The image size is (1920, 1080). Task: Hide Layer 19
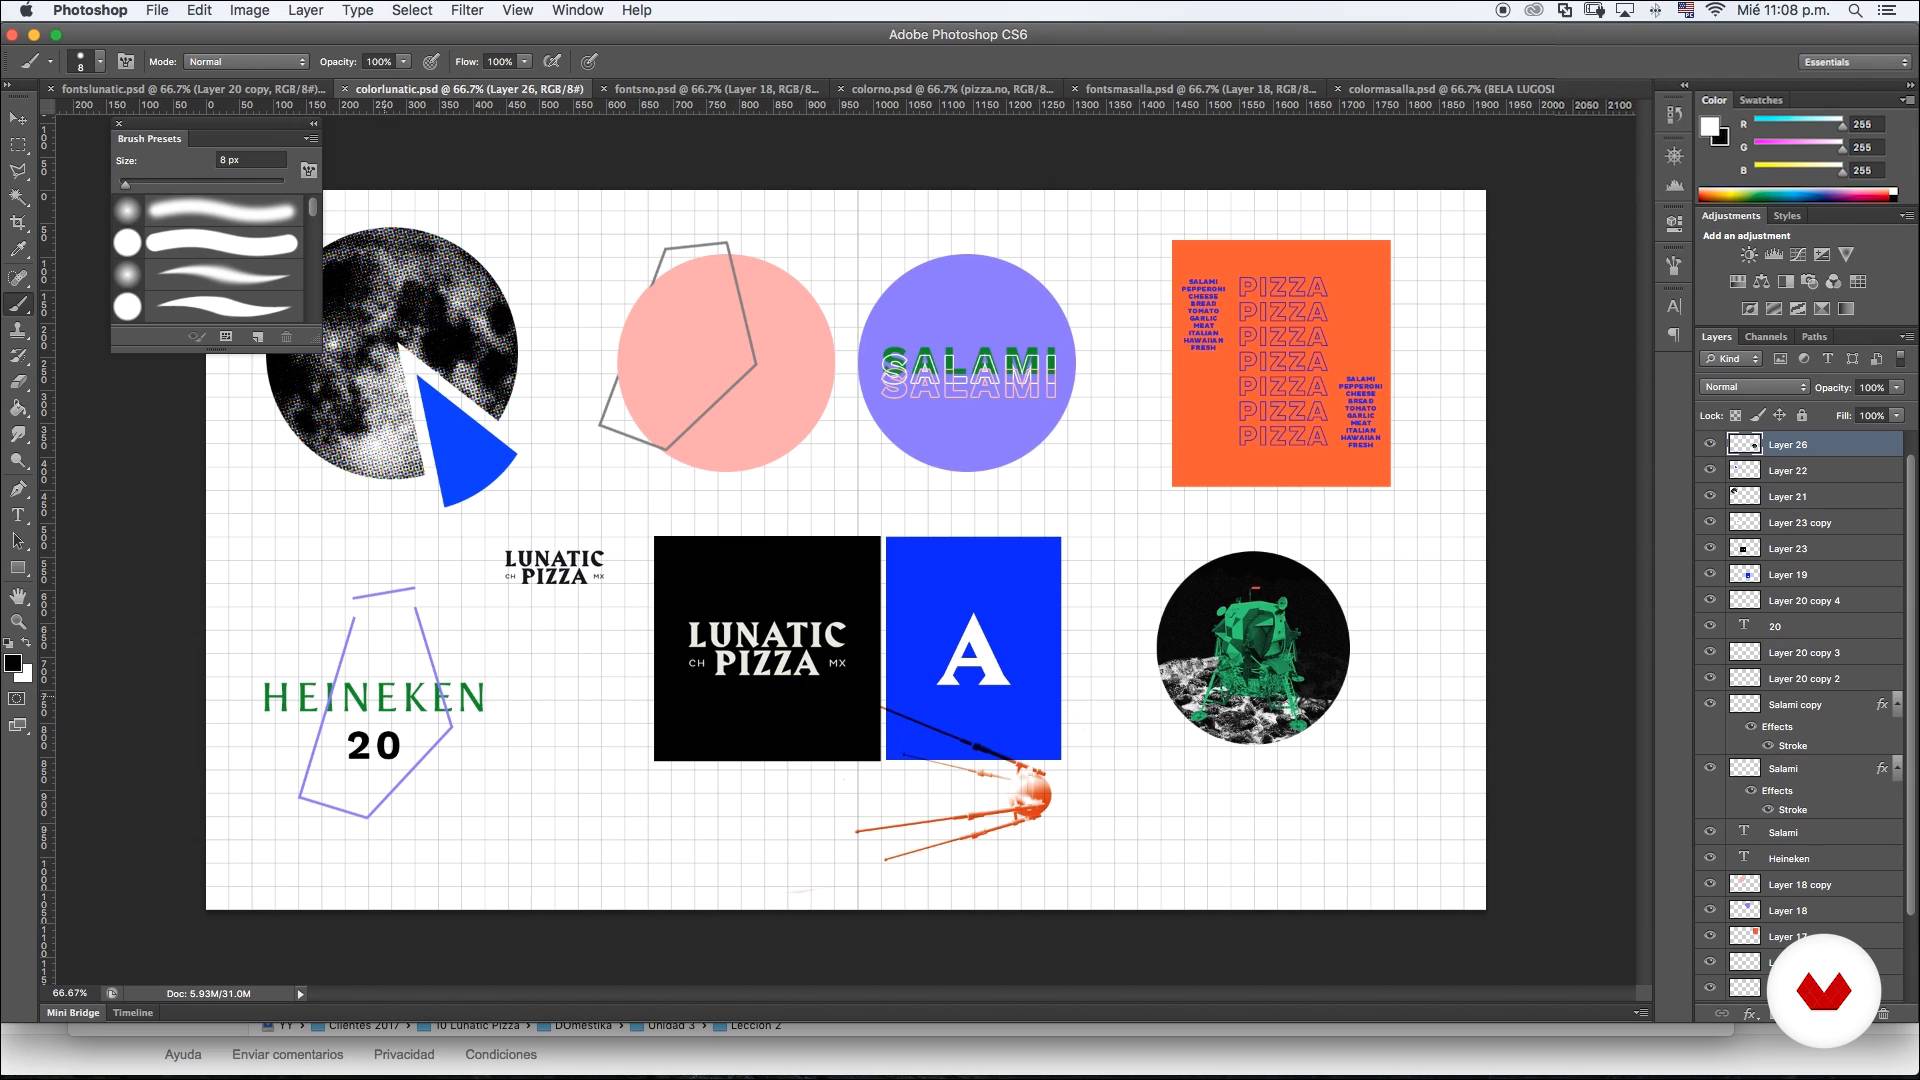1710,574
